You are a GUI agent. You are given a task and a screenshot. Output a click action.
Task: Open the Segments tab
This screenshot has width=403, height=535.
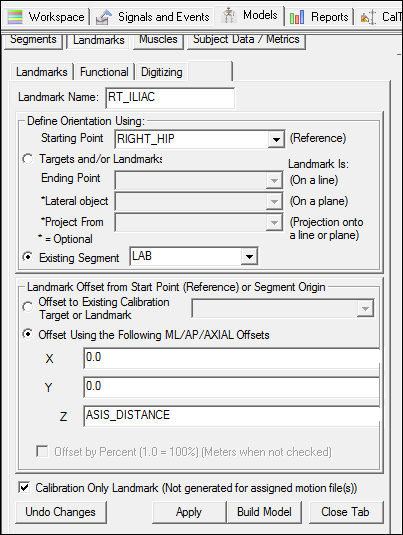tap(33, 41)
